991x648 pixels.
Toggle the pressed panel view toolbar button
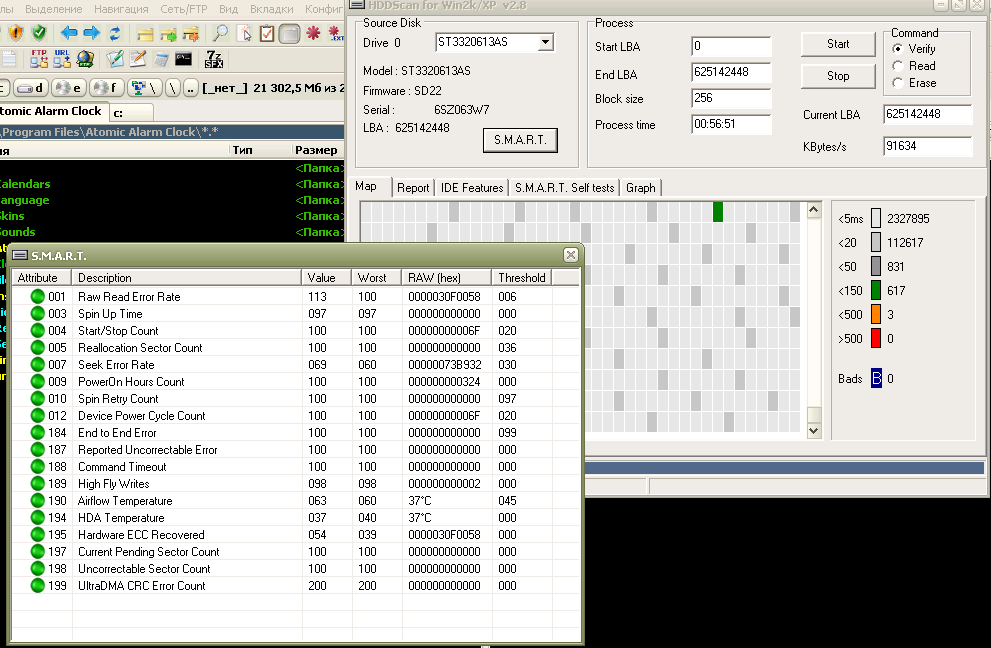(289, 34)
